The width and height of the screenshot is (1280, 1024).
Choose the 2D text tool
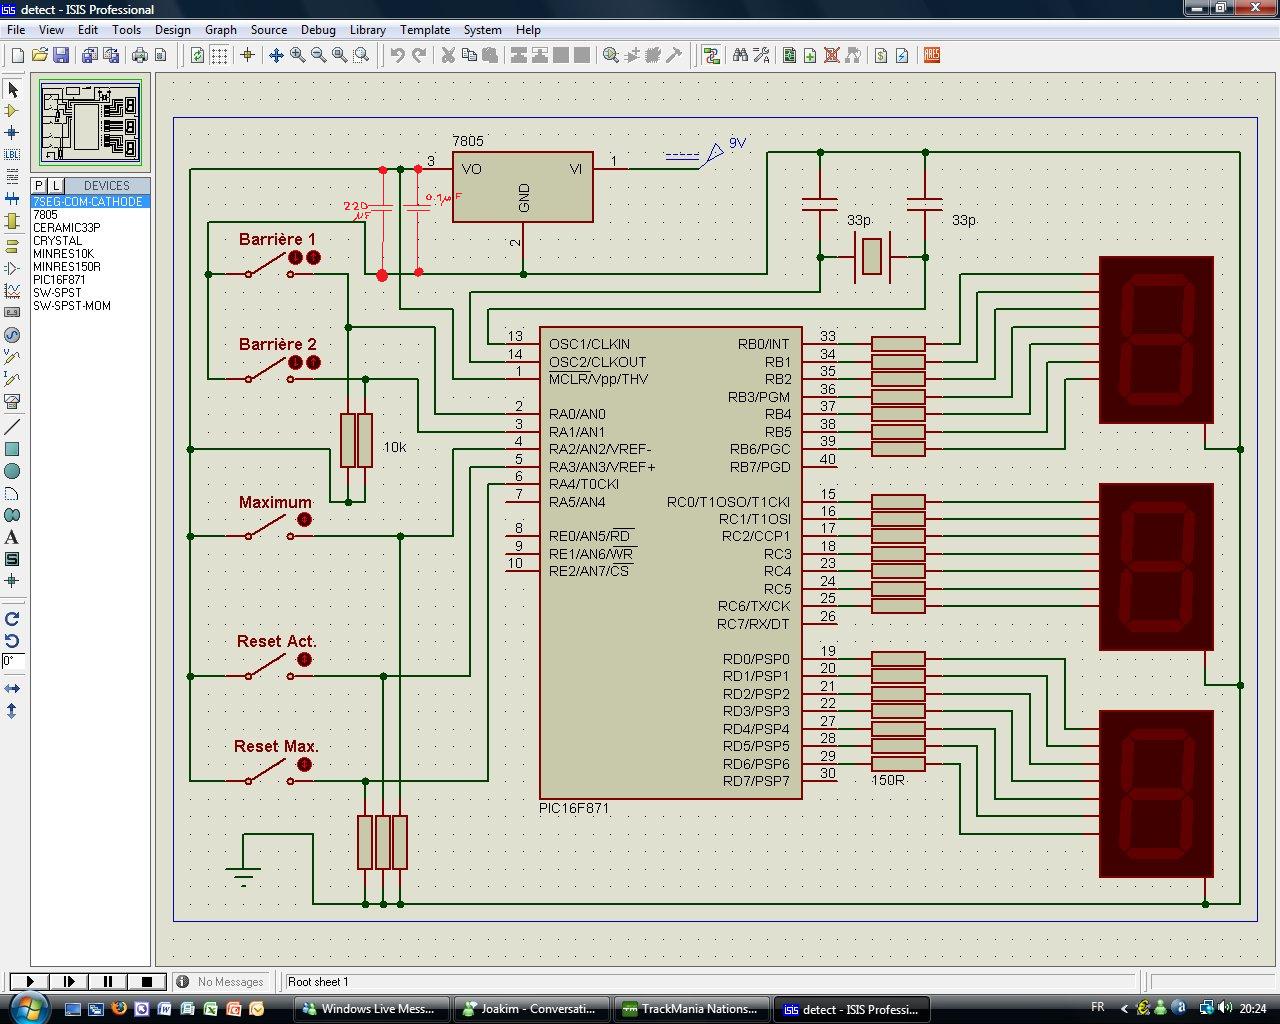12,537
